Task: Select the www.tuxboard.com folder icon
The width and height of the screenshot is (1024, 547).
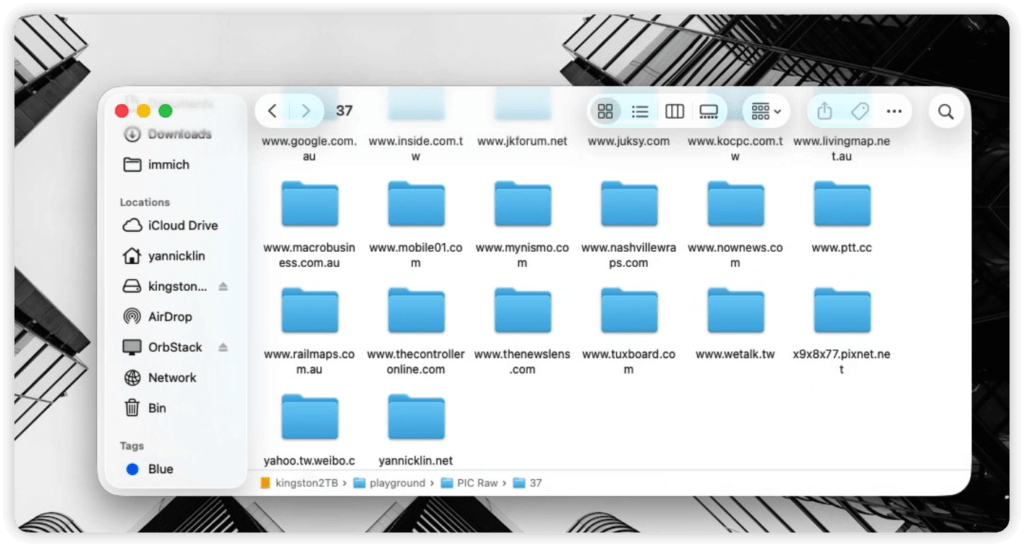Action: [629, 310]
